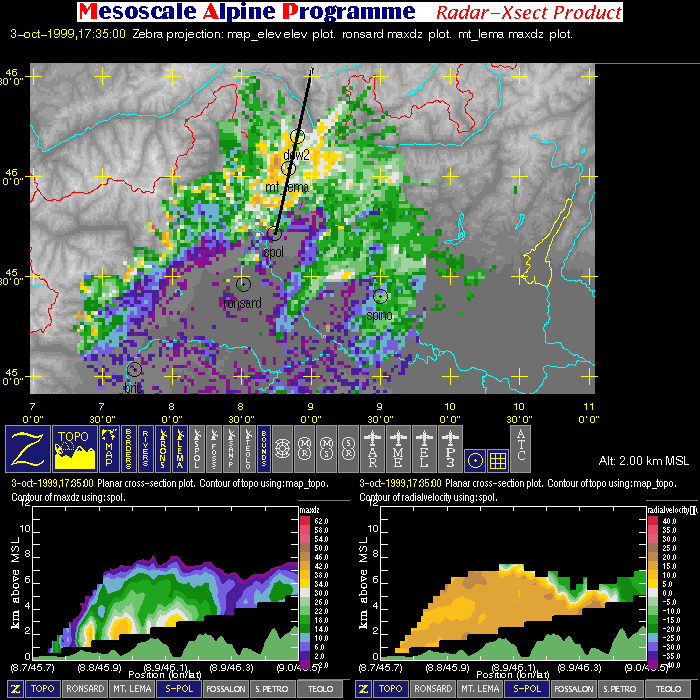Screen dimensions: 700x700
Task: Select S-POL under the right cross-section
Action: pos(527,689)
